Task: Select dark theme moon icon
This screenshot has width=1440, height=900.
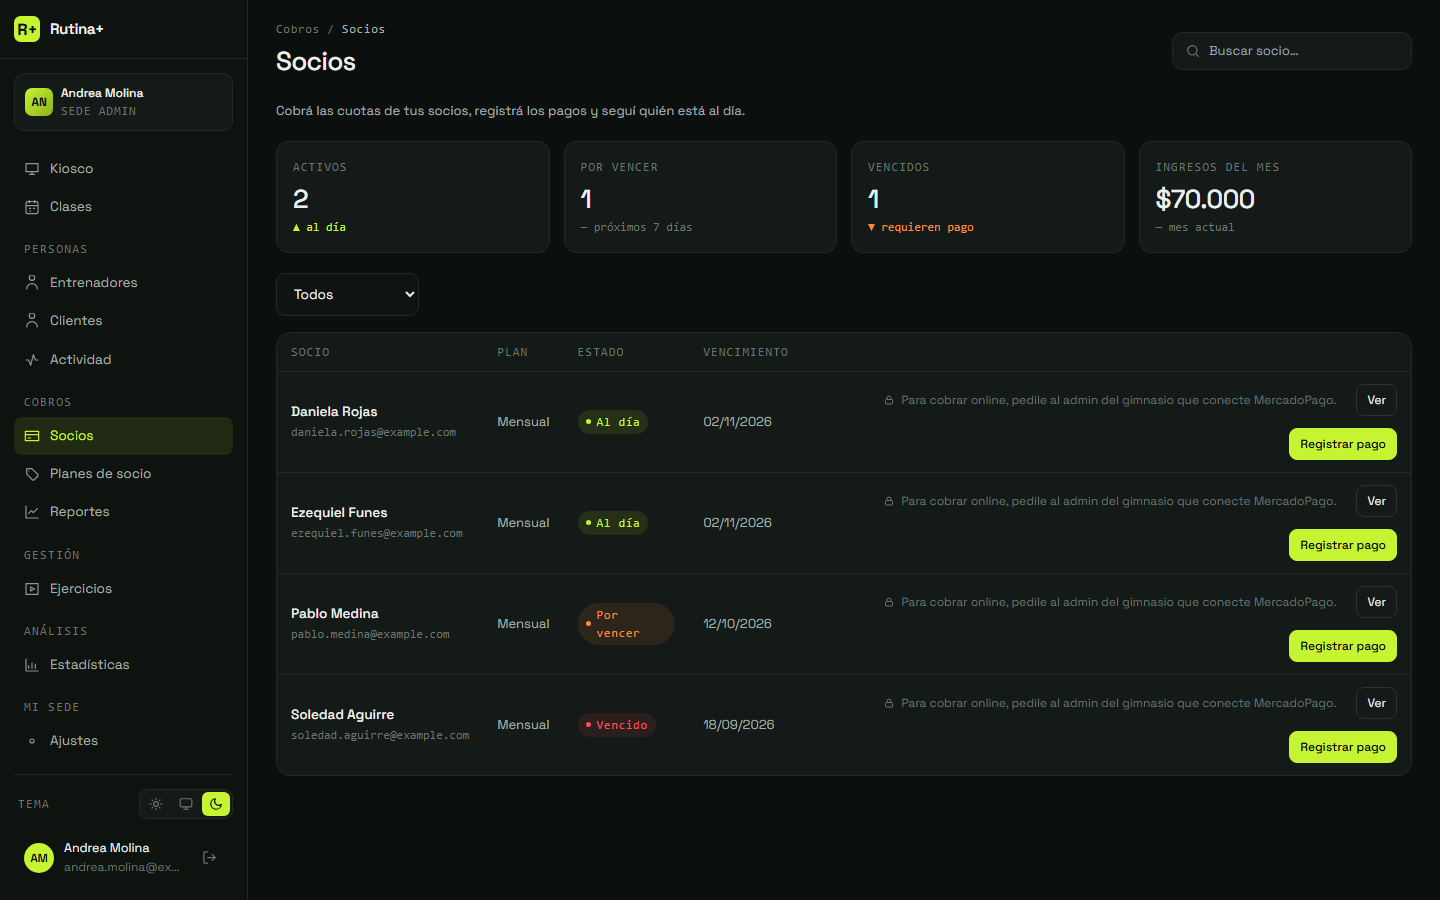Action: point(216,804)
